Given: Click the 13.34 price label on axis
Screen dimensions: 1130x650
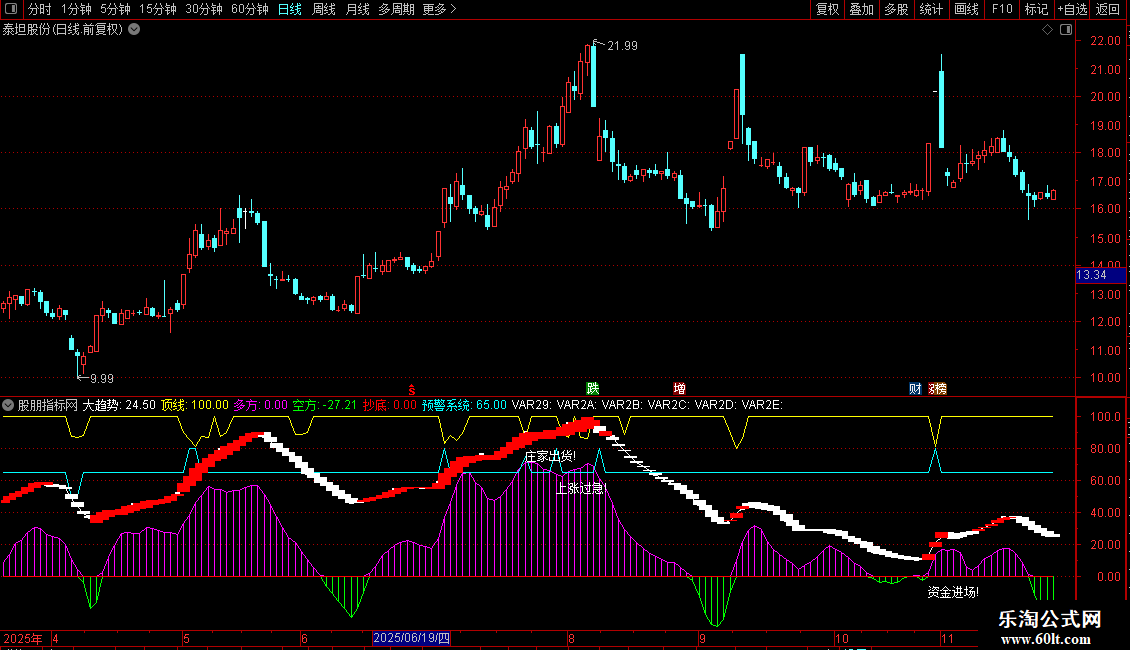Looking at the screenshot, I should (x=1090, y=275).
